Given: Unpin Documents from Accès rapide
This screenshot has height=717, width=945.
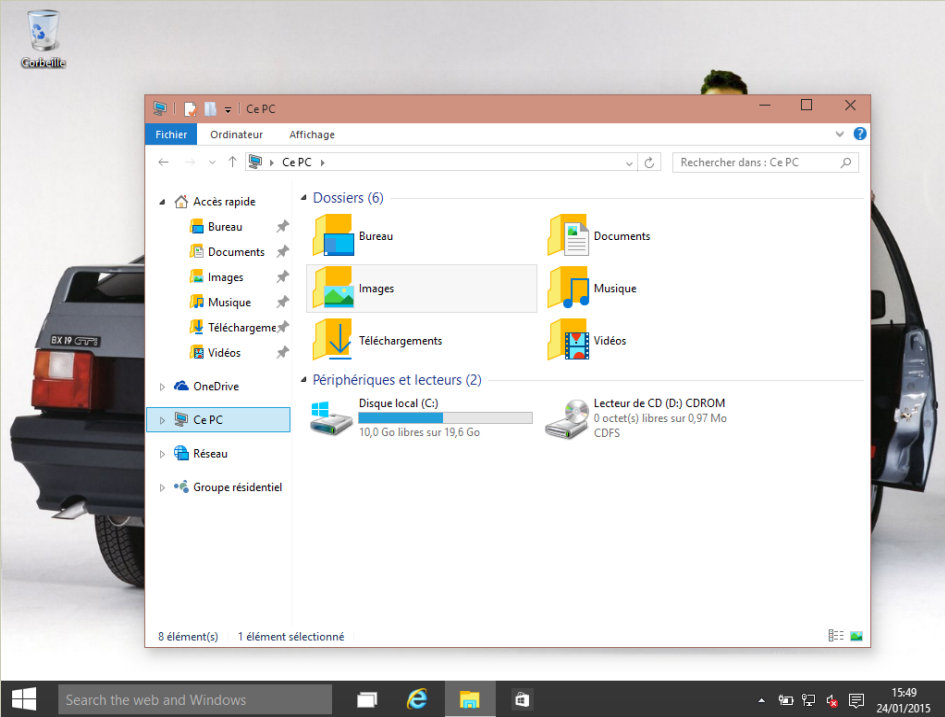Looking at the screenshot, I should point(283,252).
